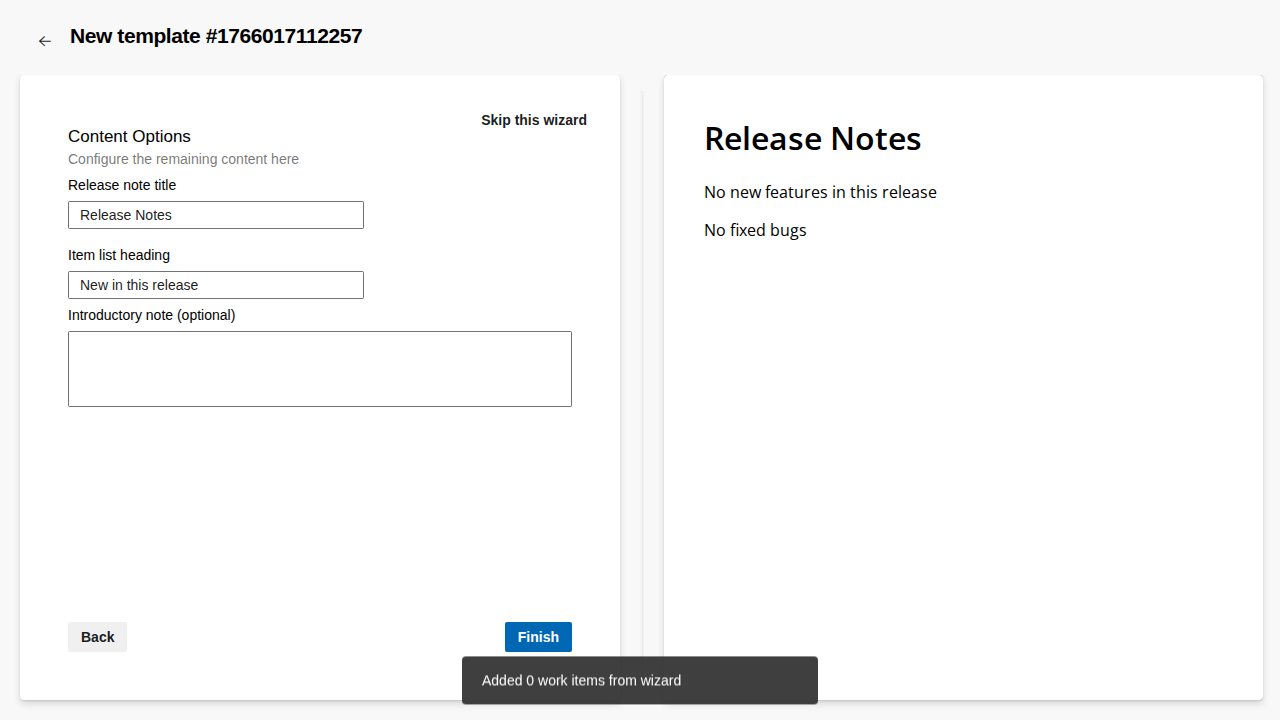Click the 'New template' page title
Viewport: 1280px width, 720px height.
216,37
